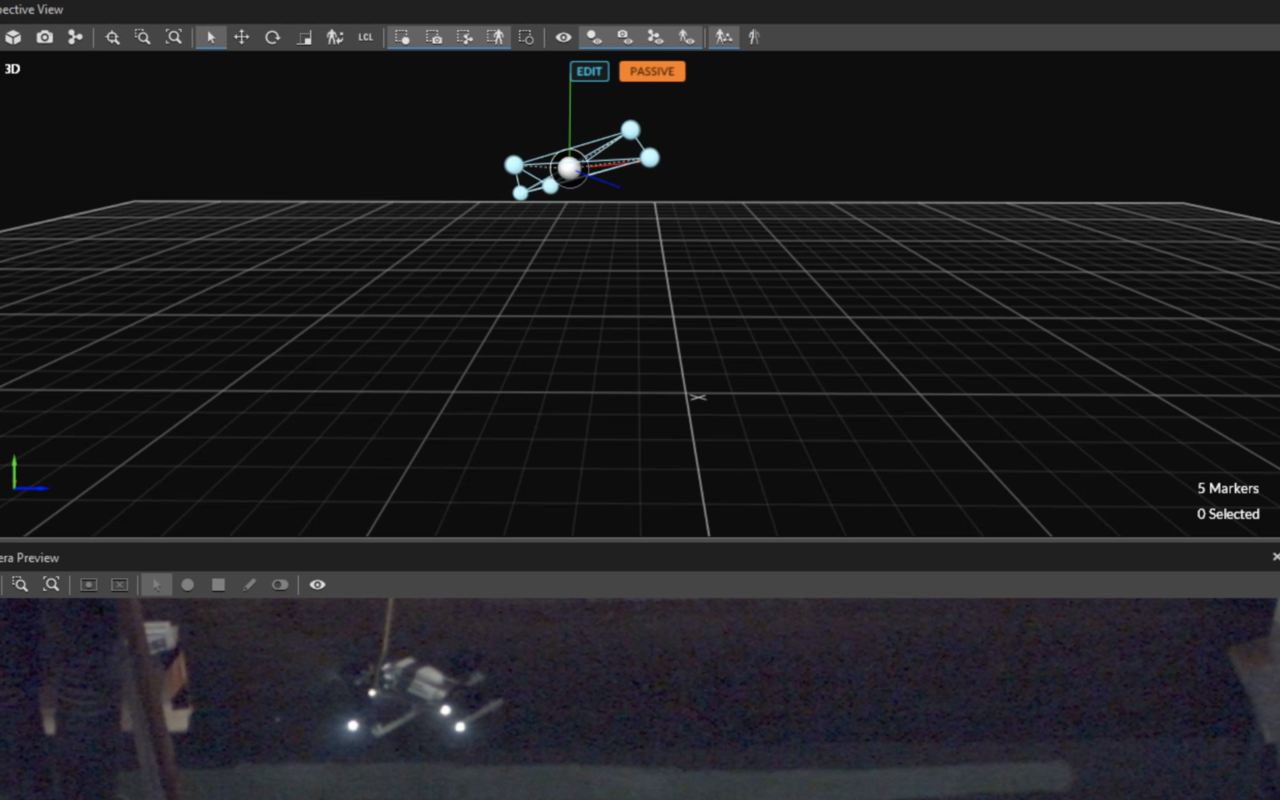Select the pencil draw mask tool
Image resolution: width=1280 pixels, height=800 pixels.
point(249,584)
